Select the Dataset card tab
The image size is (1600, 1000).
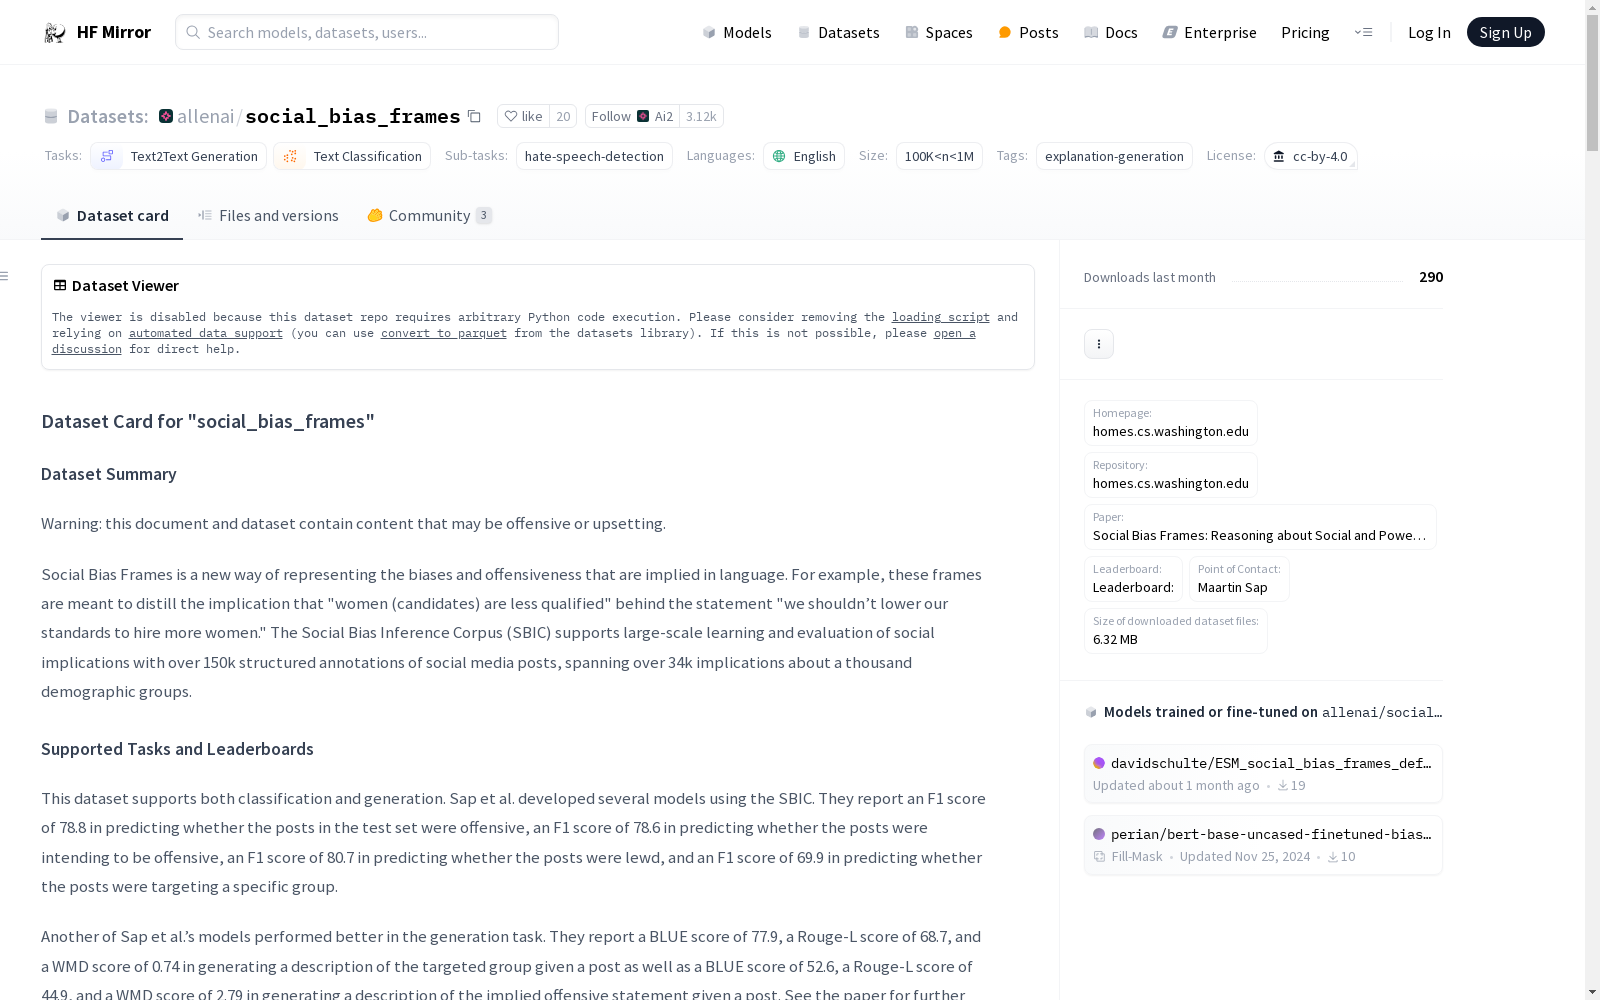(x=112, y=216)
